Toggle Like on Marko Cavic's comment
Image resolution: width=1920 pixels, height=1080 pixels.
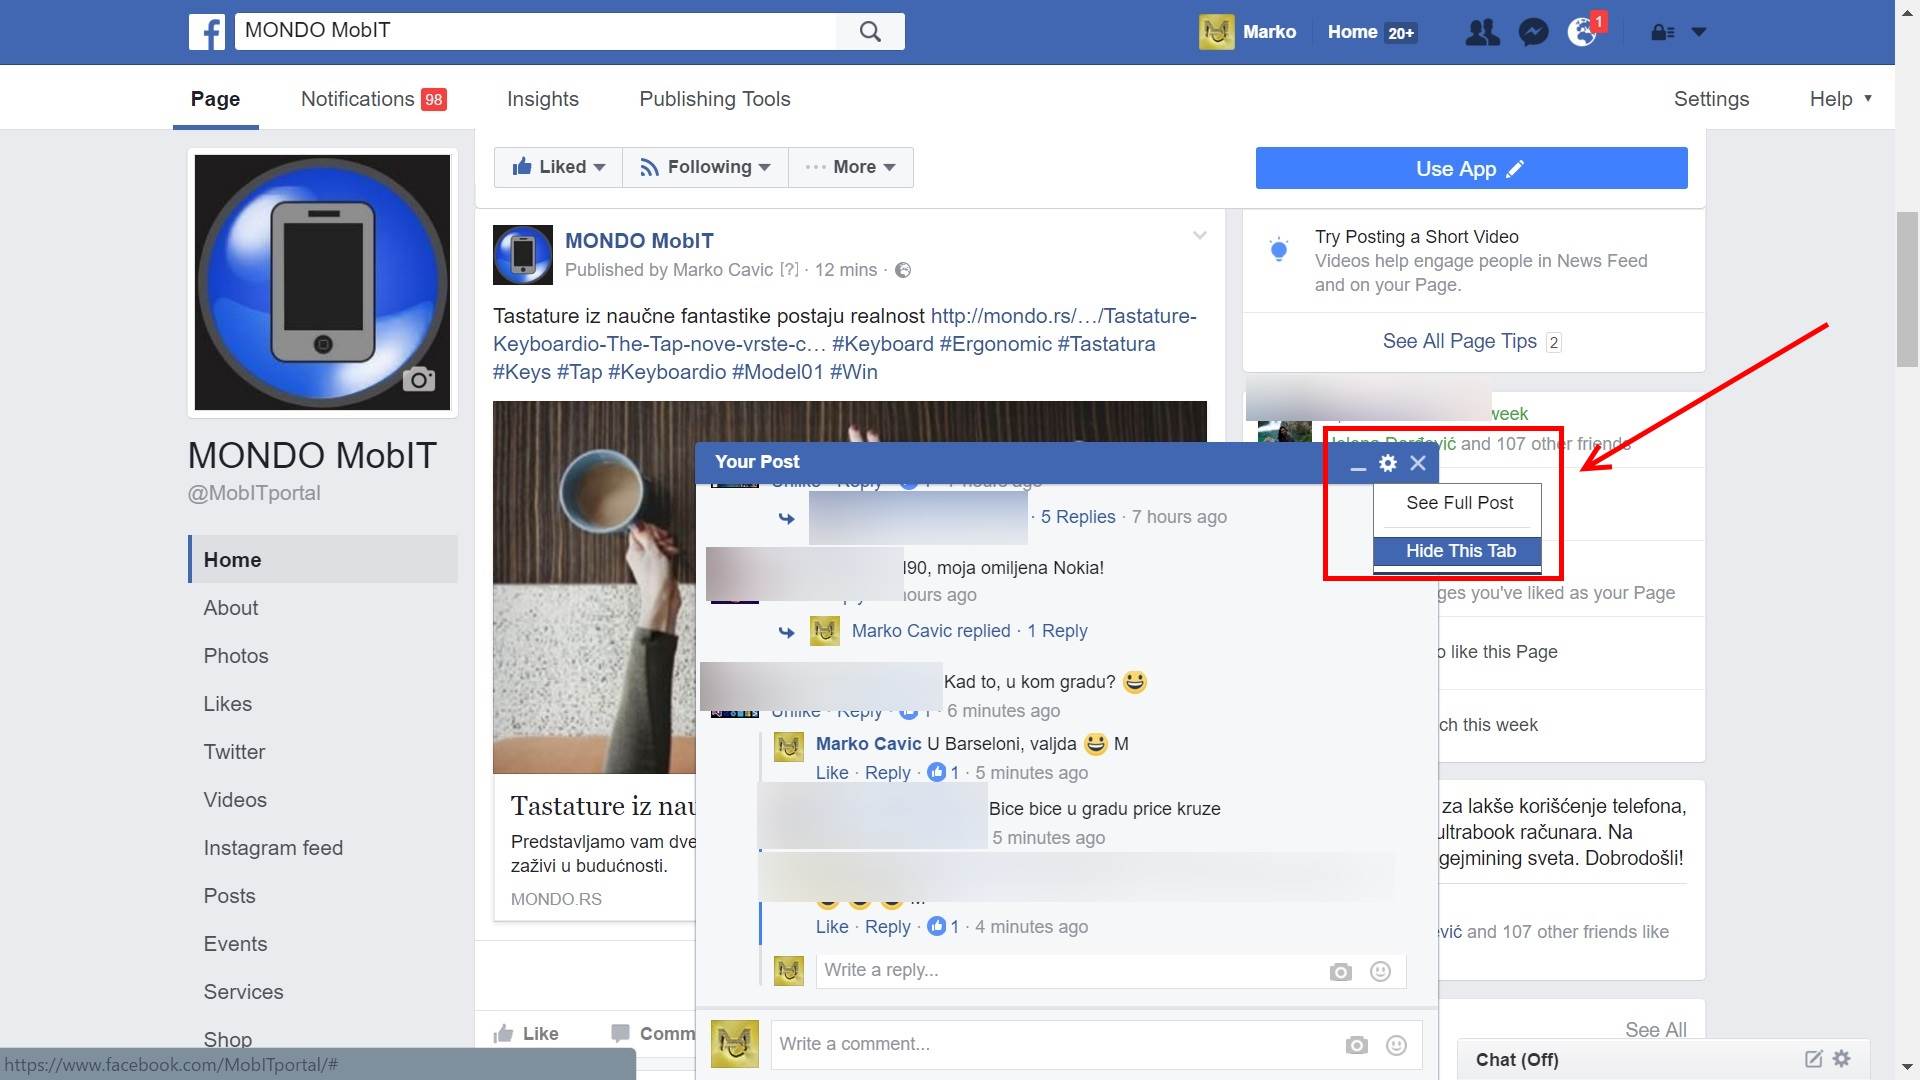(831, 773)
